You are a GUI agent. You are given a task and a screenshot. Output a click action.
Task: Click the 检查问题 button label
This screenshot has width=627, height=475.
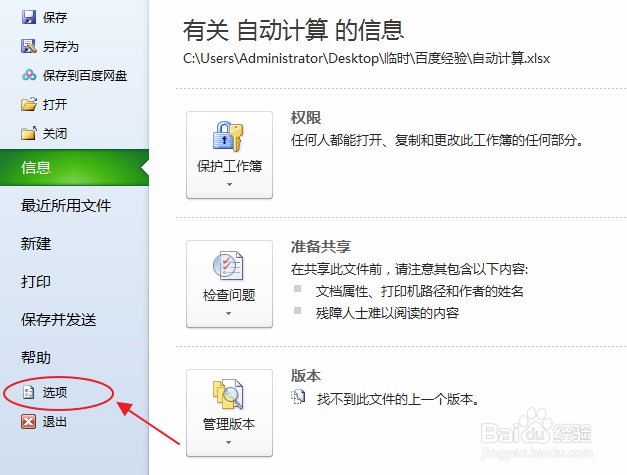229,295
